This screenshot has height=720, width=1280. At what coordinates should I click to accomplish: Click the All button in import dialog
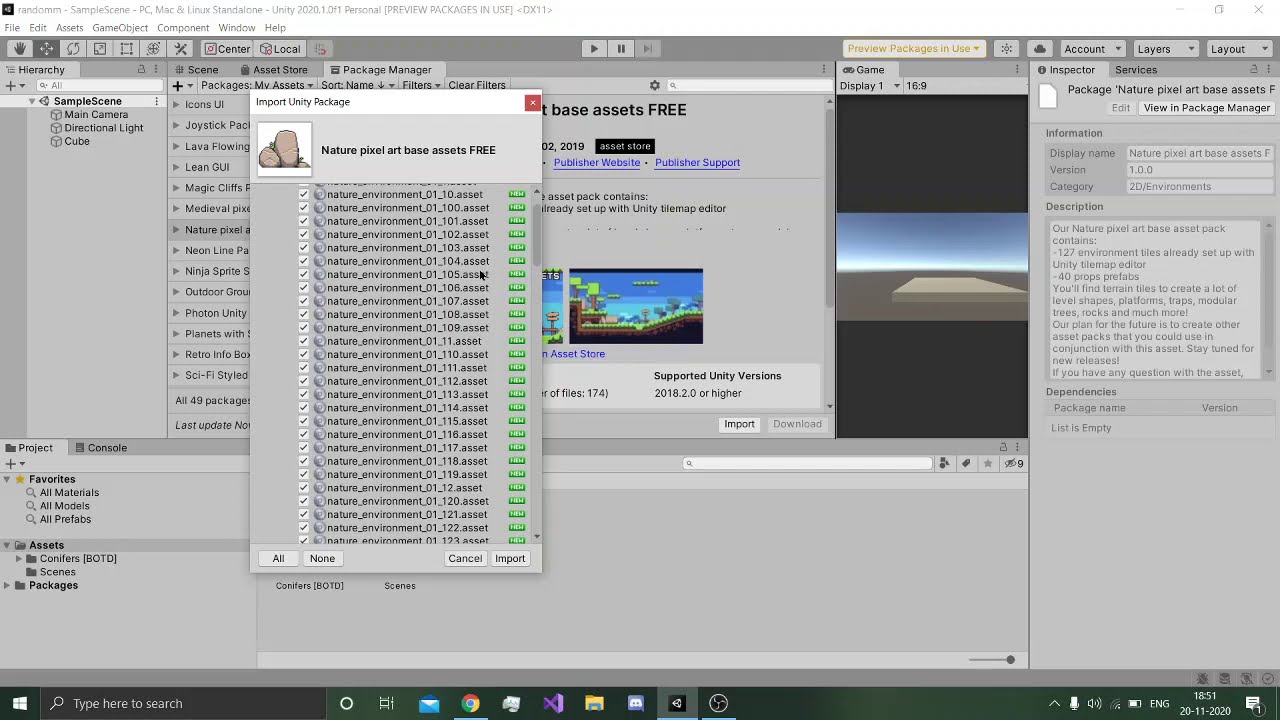278,559
